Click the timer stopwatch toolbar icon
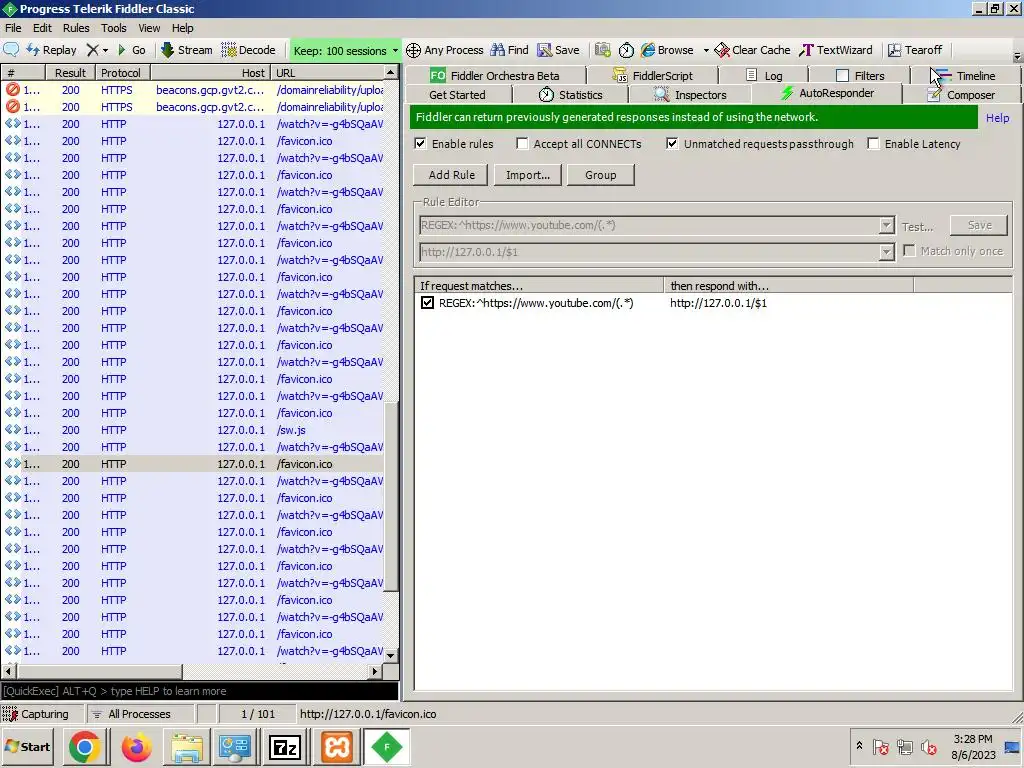This screenshot has width=1024, height=768. click(x=626, y=50)
